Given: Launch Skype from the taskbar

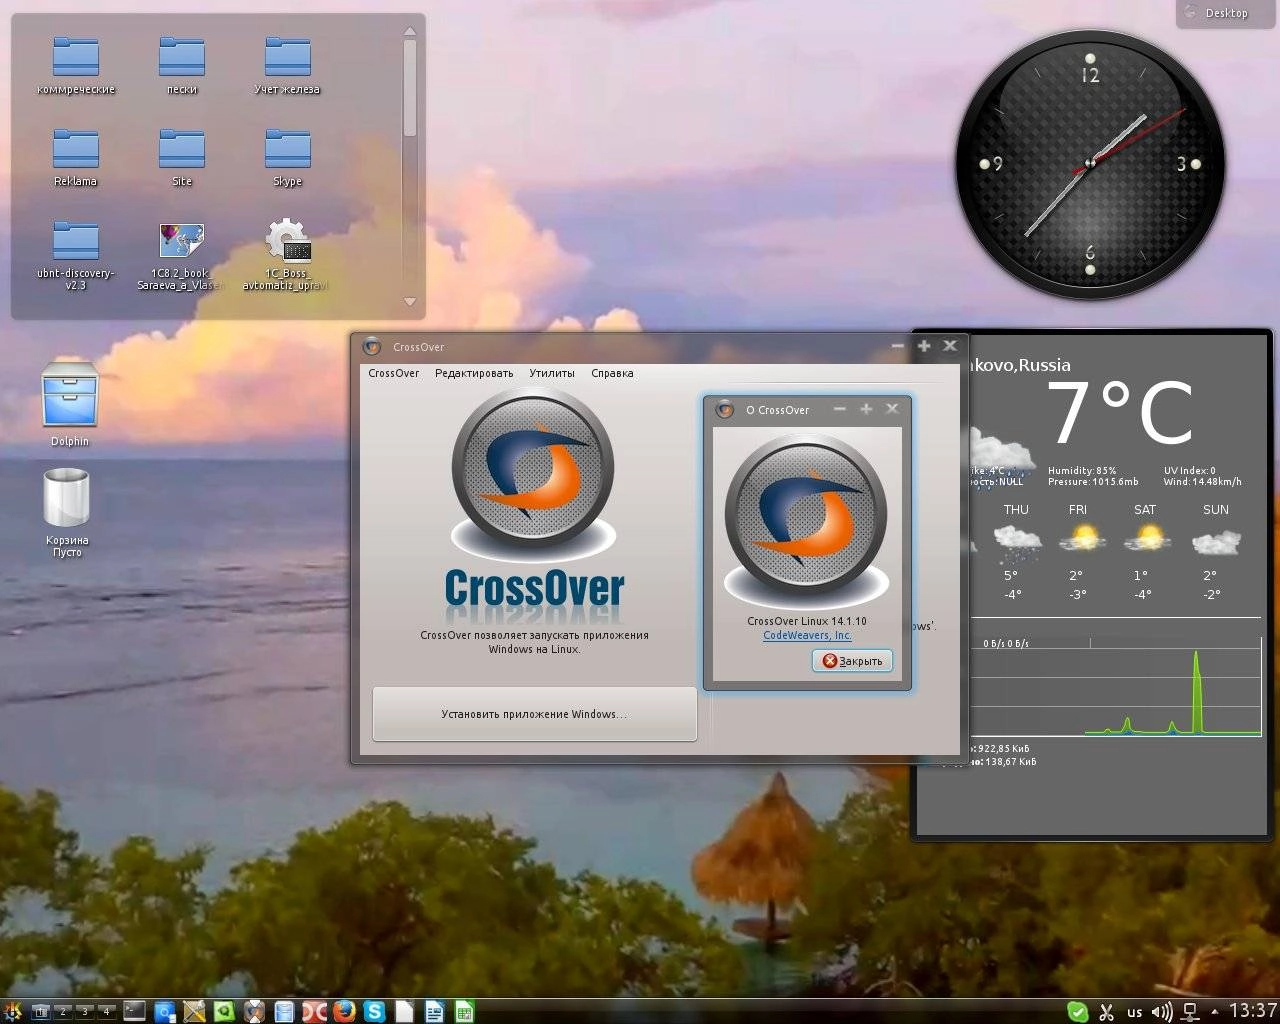Looking at the screenshot, I should tap(374, 1012).
